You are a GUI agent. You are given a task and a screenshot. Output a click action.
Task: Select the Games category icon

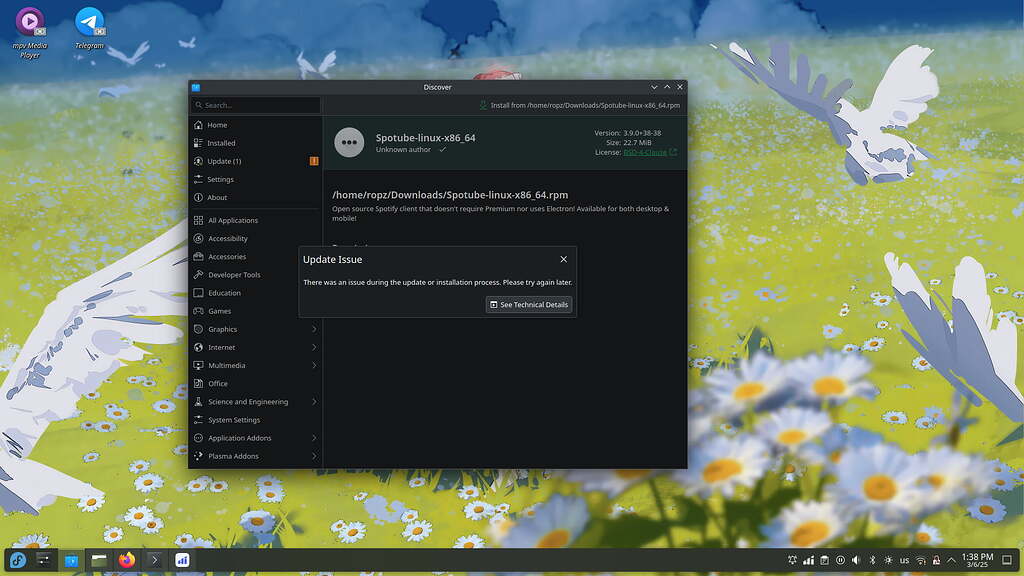200,311
